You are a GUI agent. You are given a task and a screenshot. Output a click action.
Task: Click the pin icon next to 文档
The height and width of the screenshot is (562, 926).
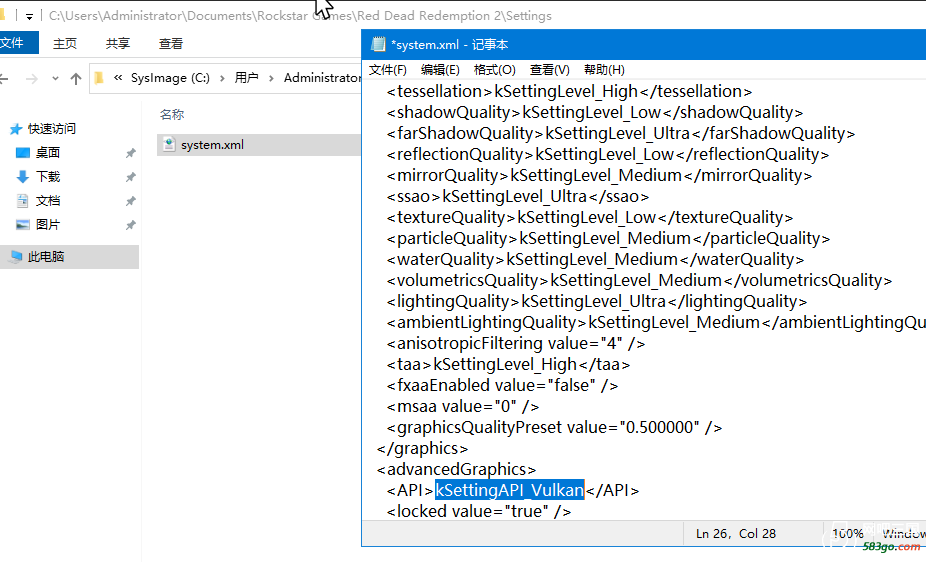tap(131, 201)
